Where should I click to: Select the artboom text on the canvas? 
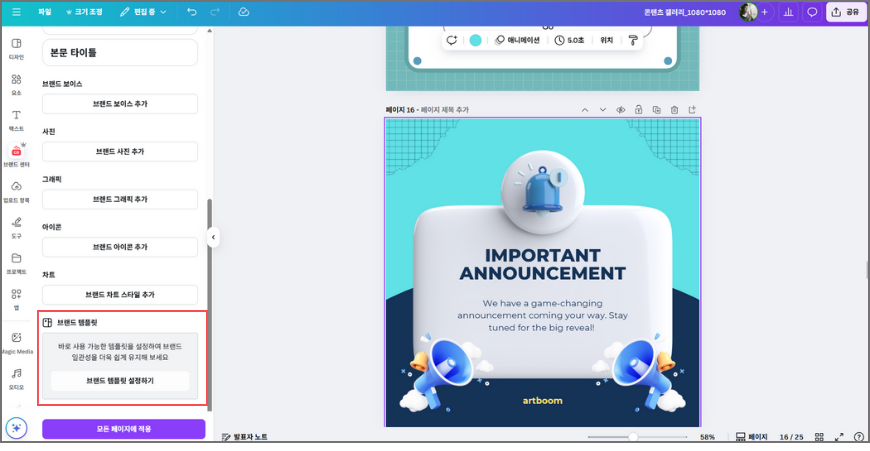point(542,401)
